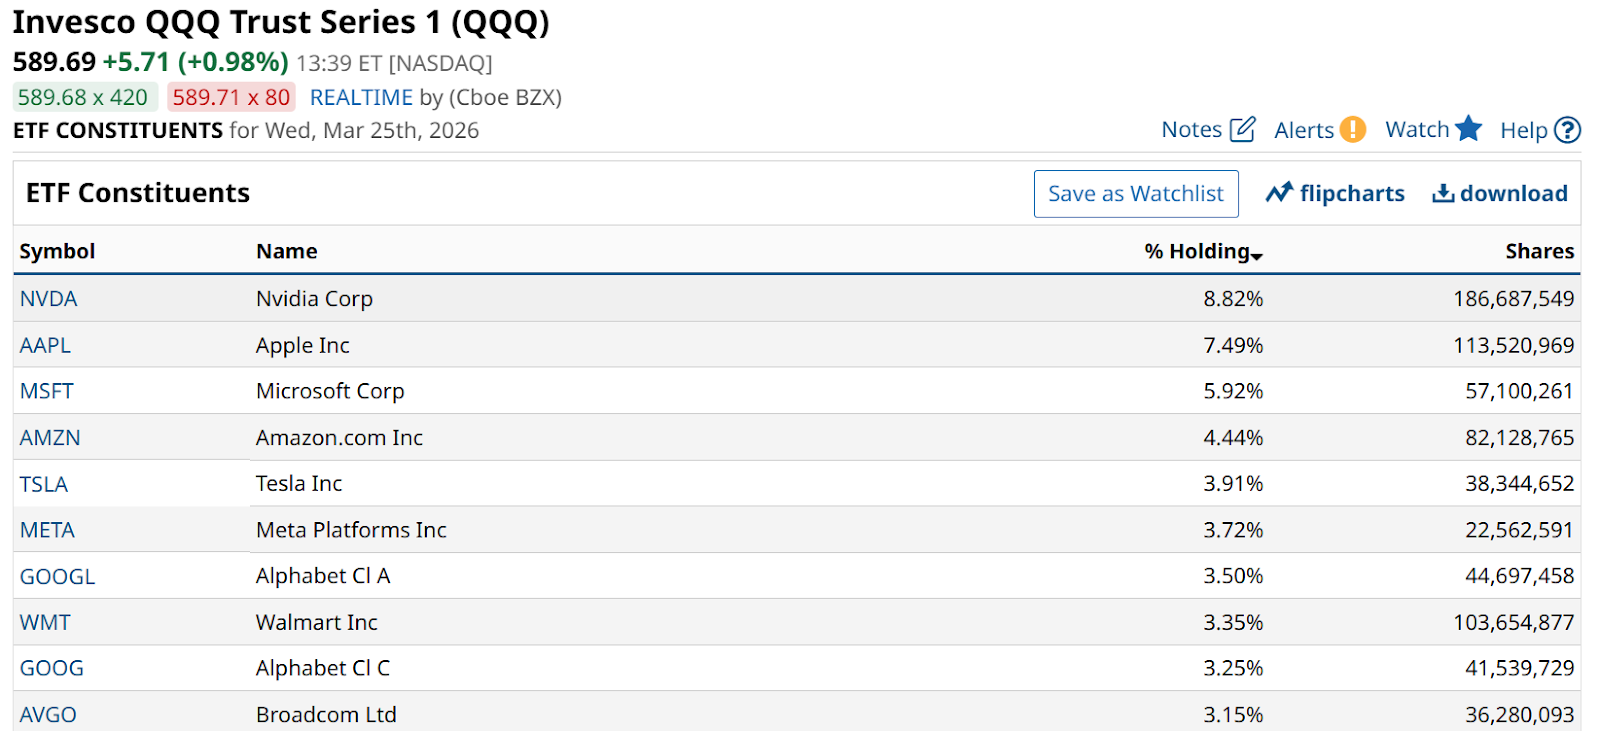Select the AAPL ticker link
1600x731 pixels.
45,345
